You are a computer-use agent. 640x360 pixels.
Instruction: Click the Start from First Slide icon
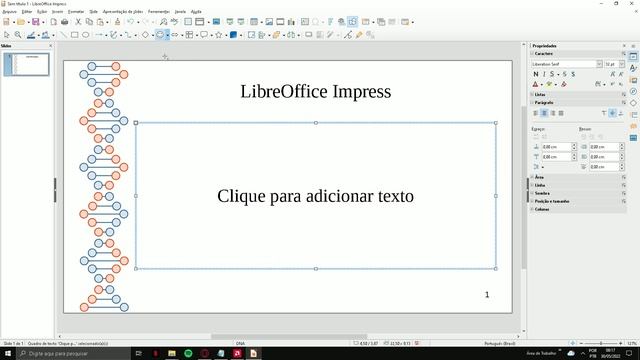coord(230,22)
